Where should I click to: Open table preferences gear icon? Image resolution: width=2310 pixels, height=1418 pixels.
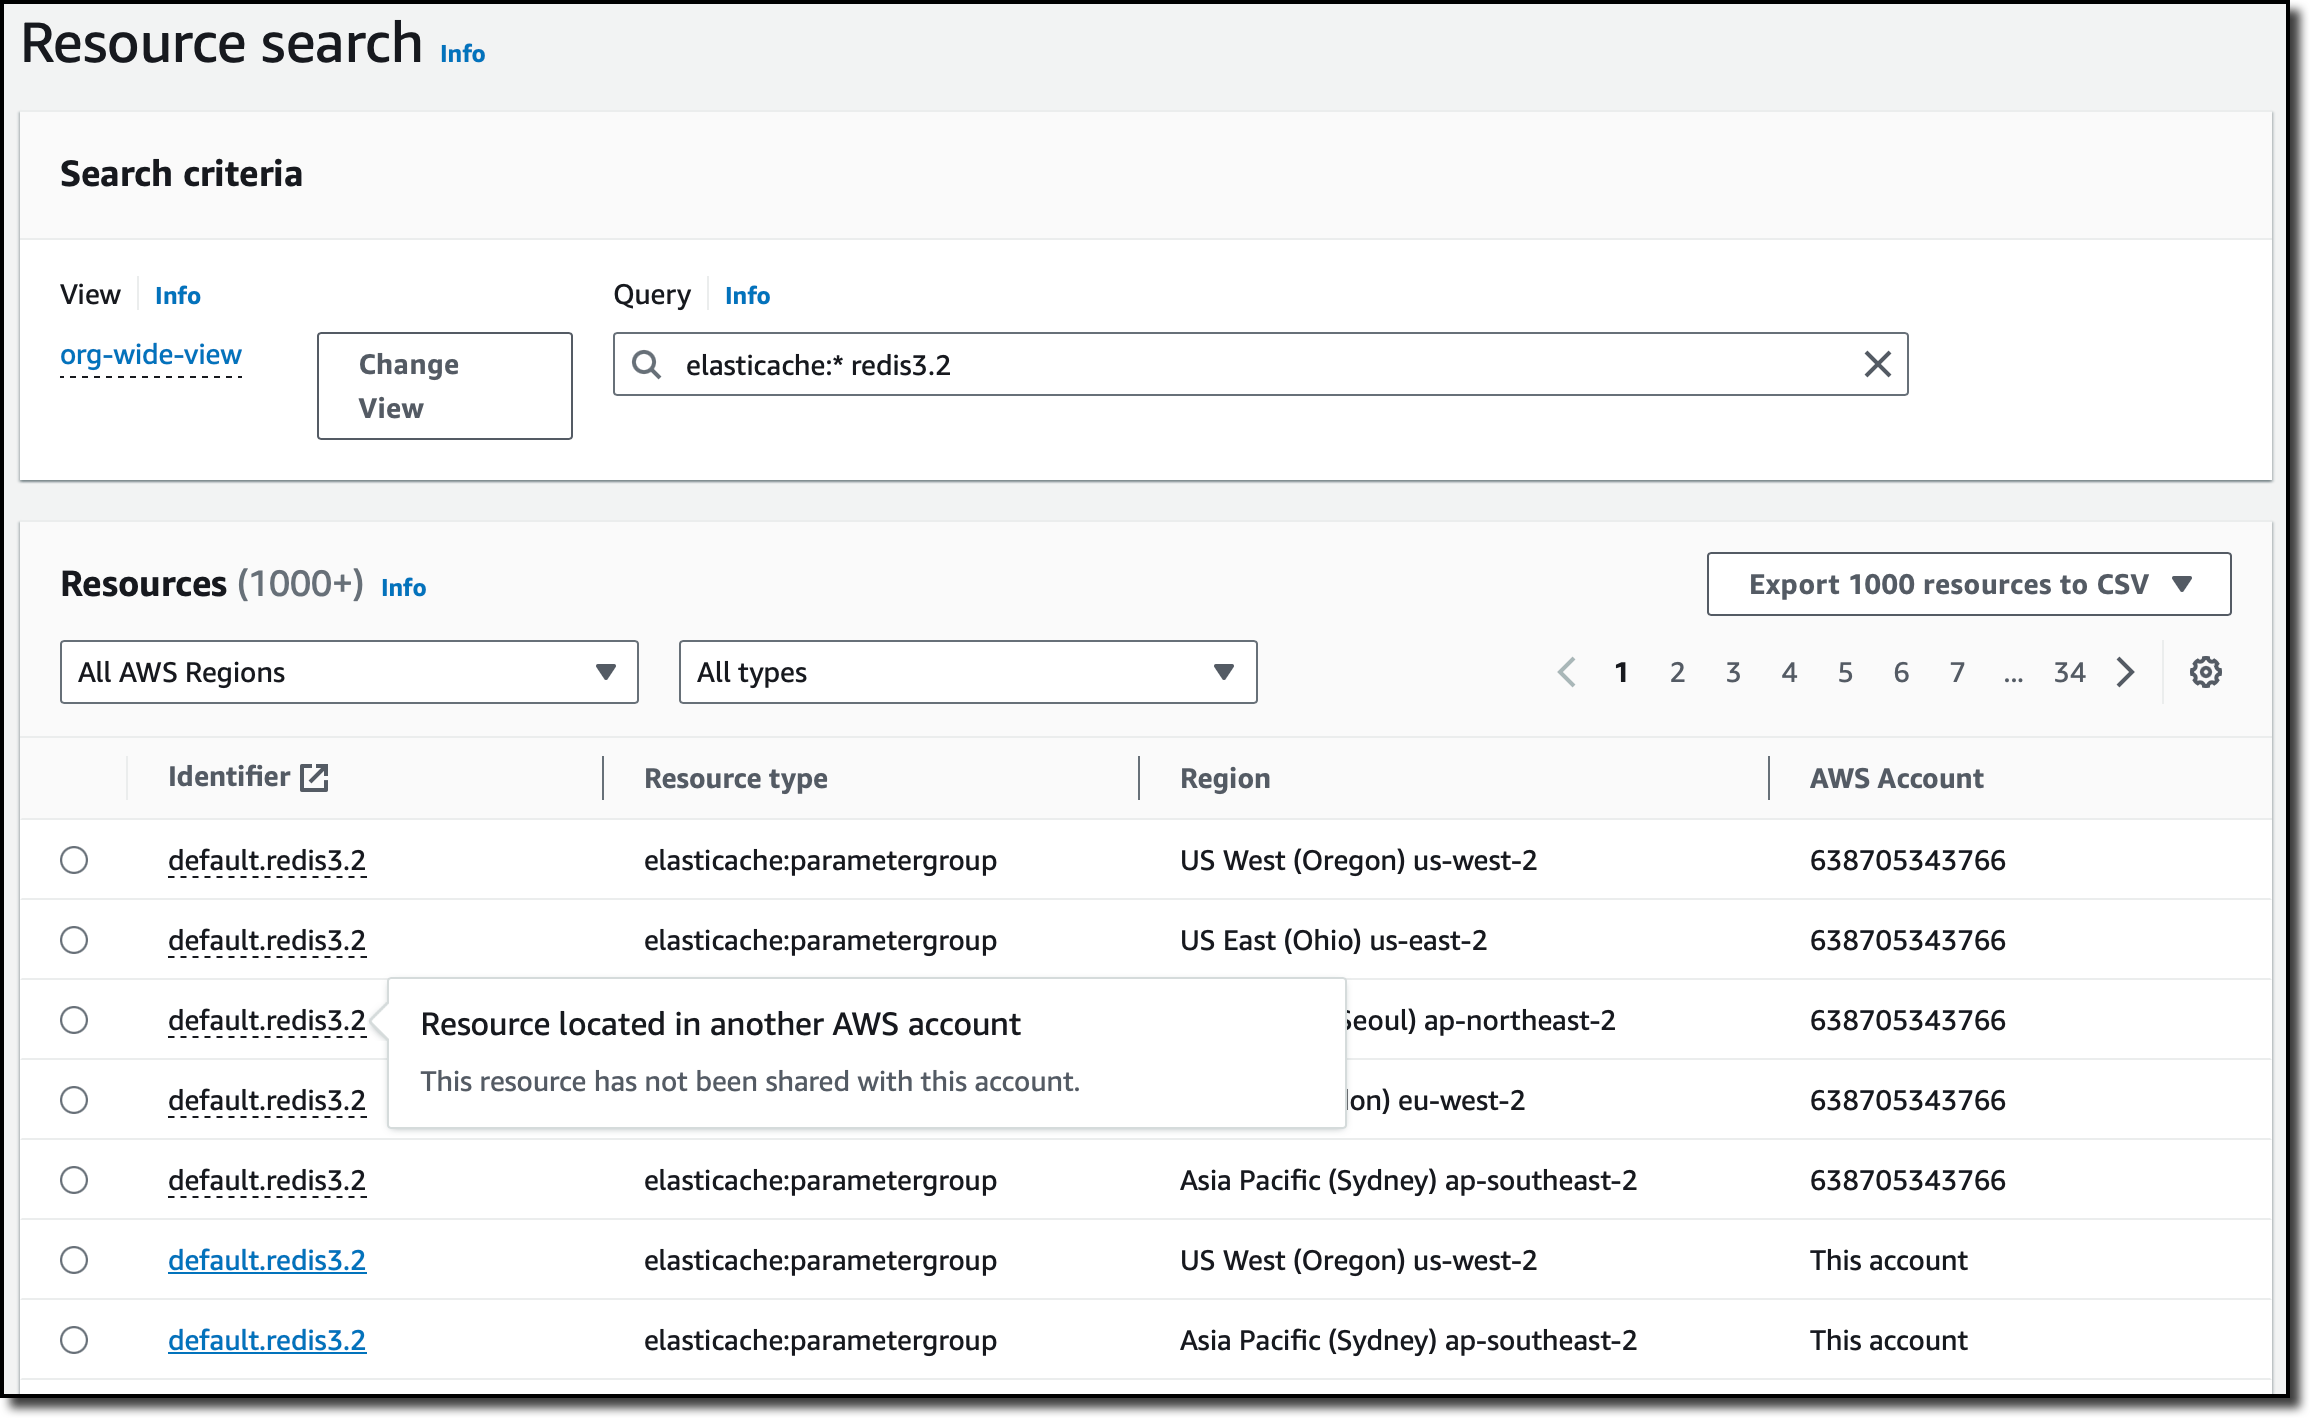2205,672
